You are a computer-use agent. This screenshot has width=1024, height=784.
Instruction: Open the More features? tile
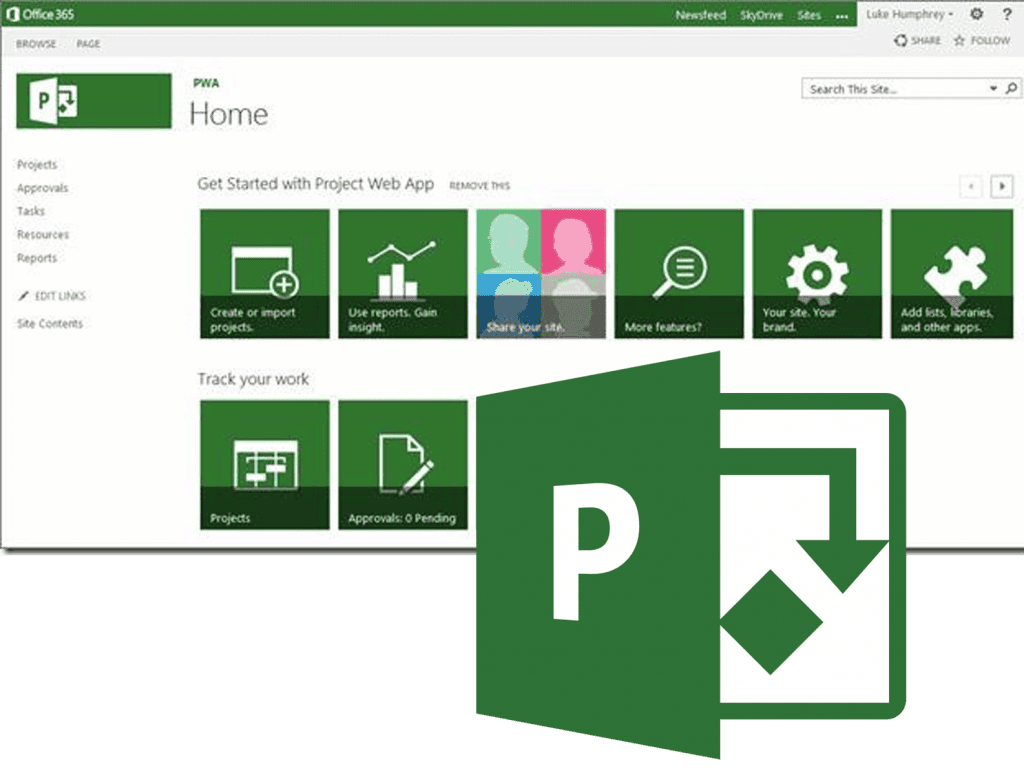(679, 274)
